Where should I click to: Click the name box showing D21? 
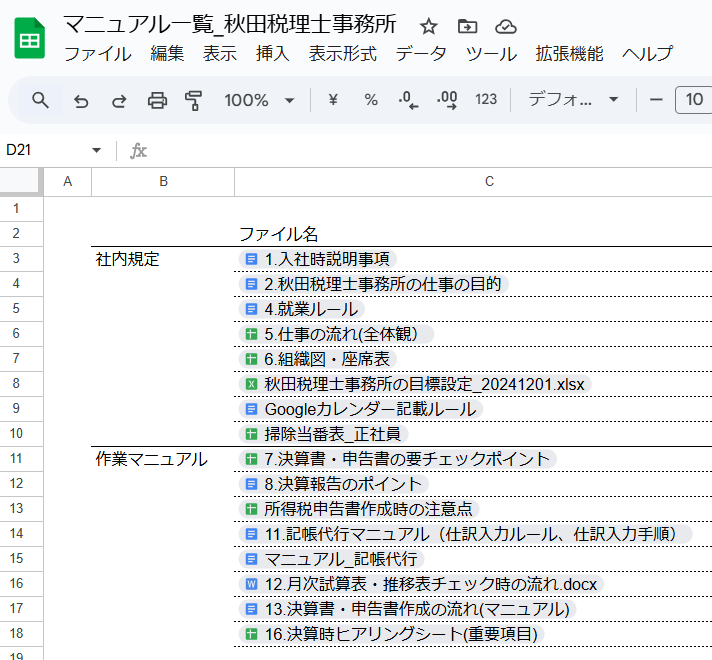[x=45, y=150]
